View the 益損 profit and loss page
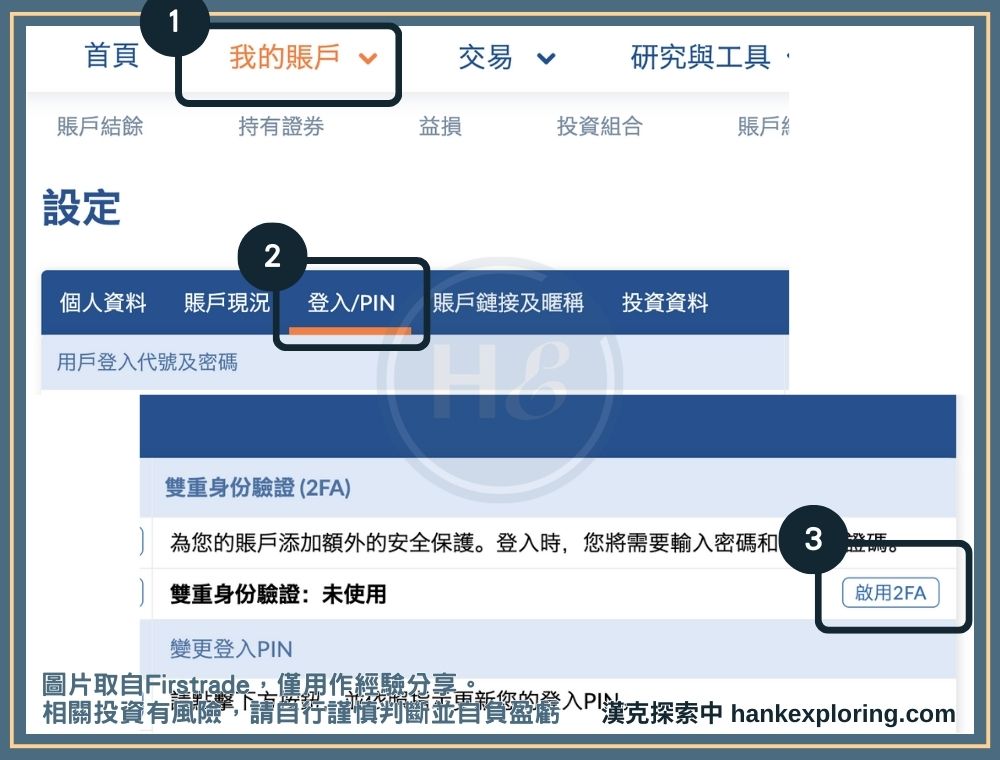This screenshot has width=1000, height=760. coord(440,126)
